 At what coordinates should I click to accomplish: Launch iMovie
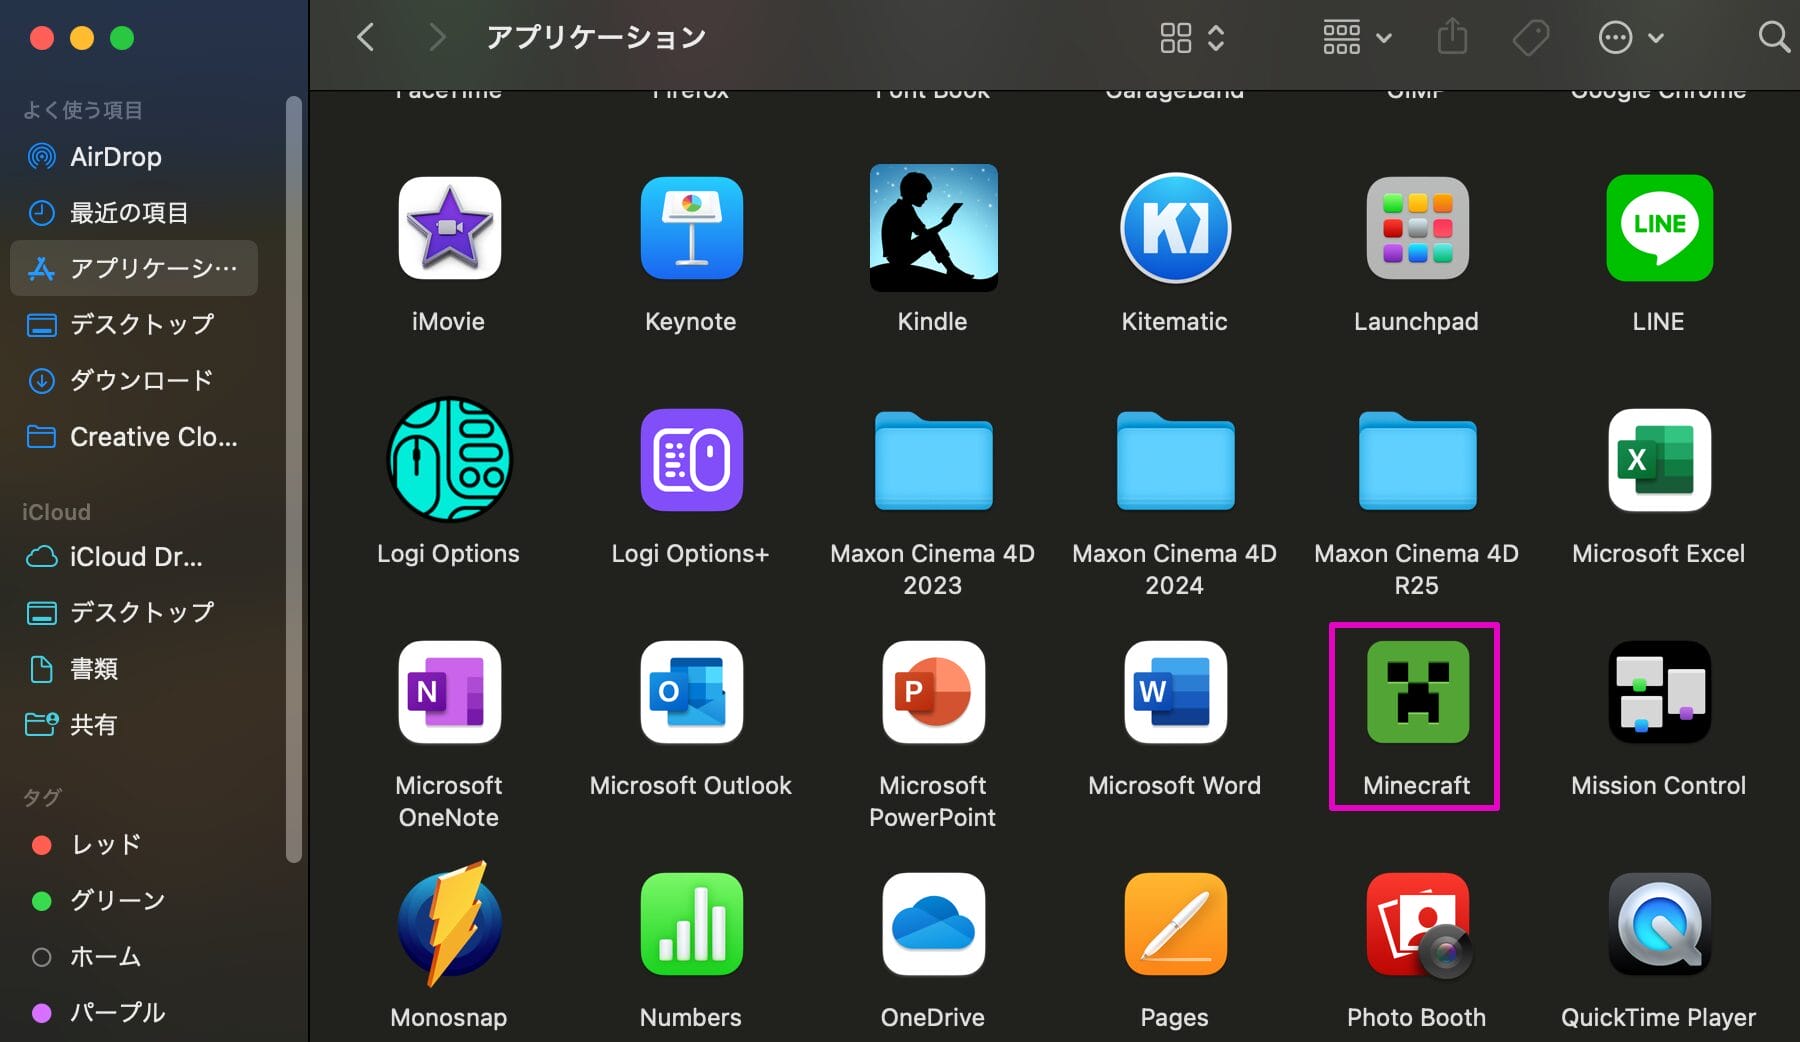coord(448,228)
